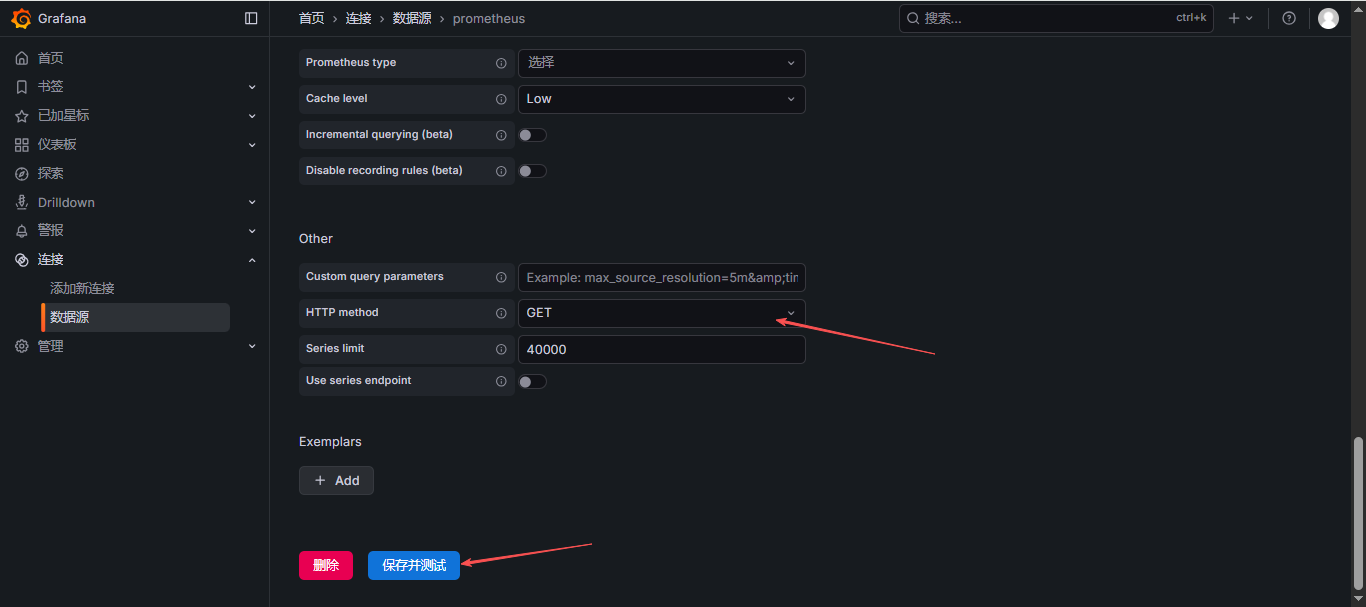Click the Grafana logo icon
This screenshot has width=1366, height=607.
[x=21, y=18]
